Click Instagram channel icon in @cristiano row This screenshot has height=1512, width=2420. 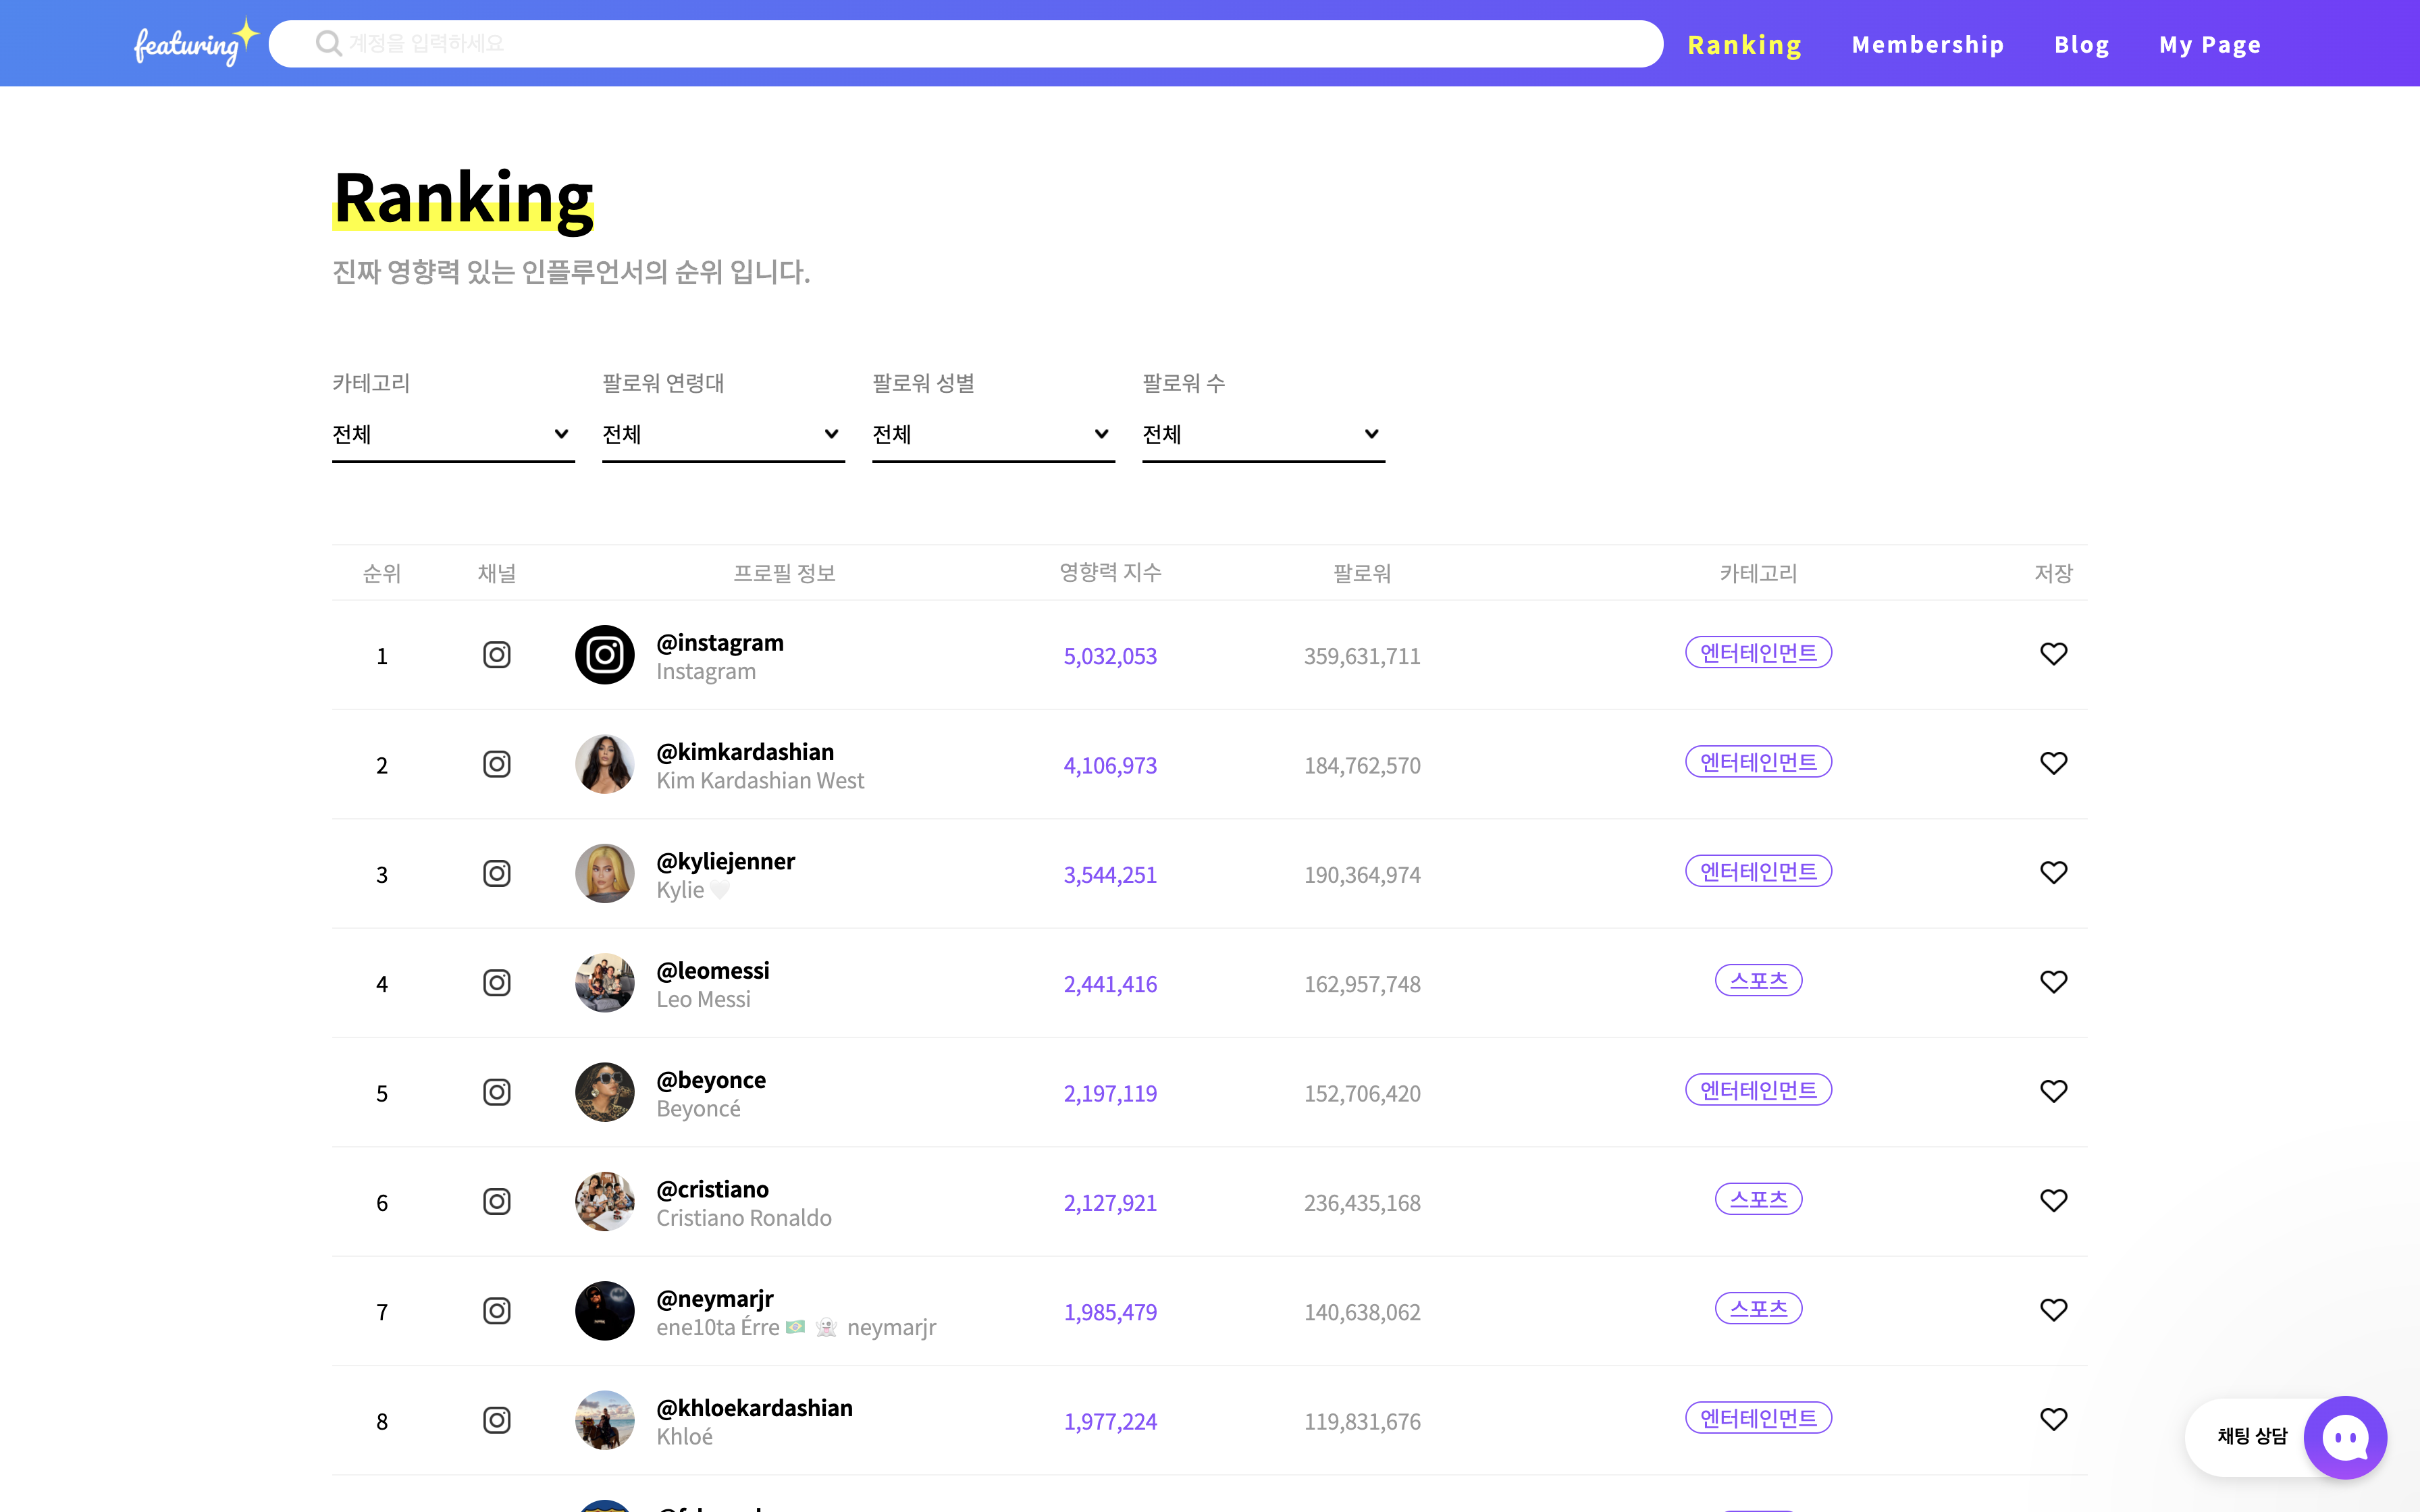coord(497,1202)
